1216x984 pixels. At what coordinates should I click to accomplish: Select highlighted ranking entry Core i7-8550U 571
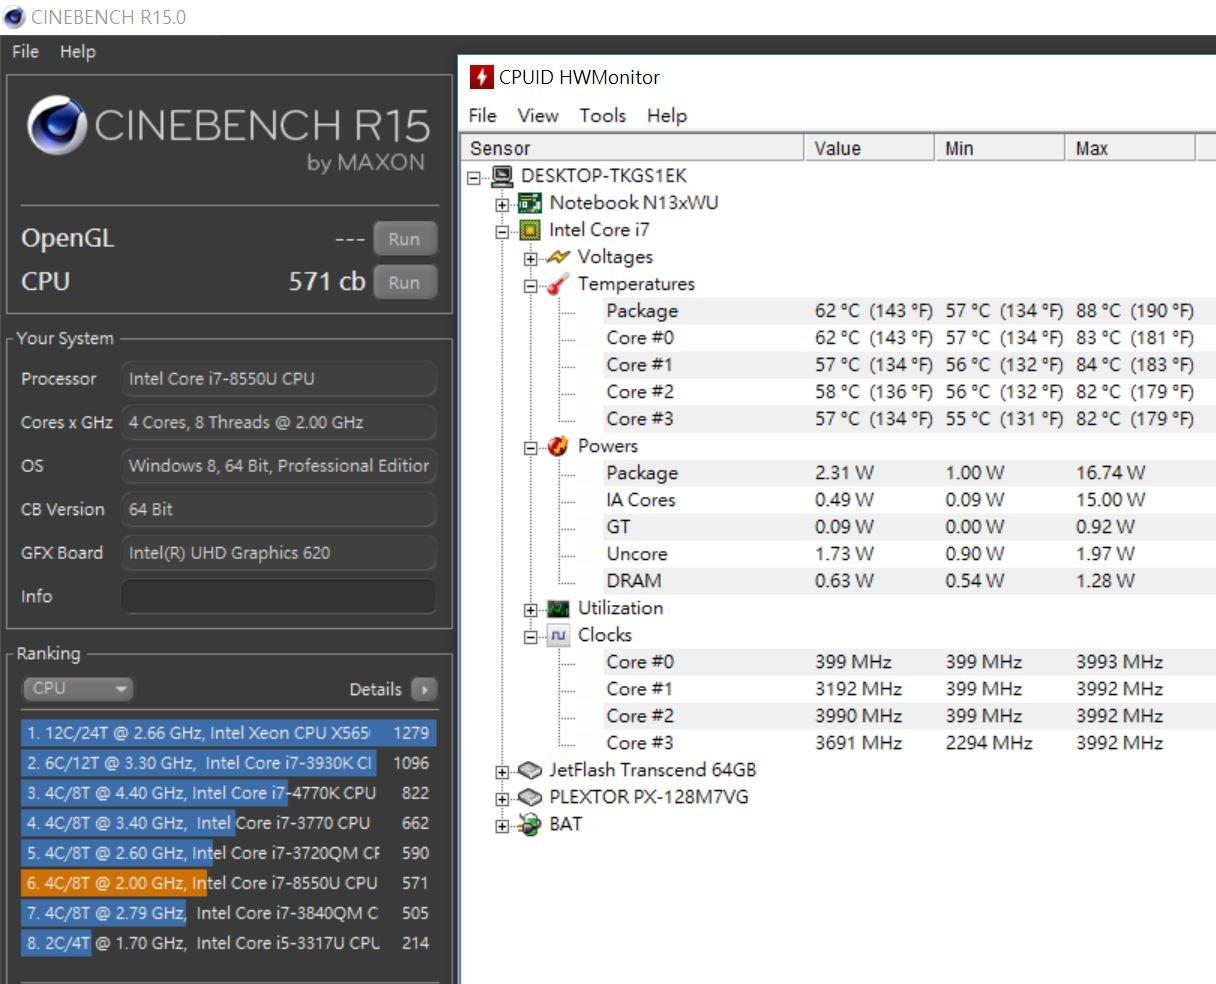(229, 883)
